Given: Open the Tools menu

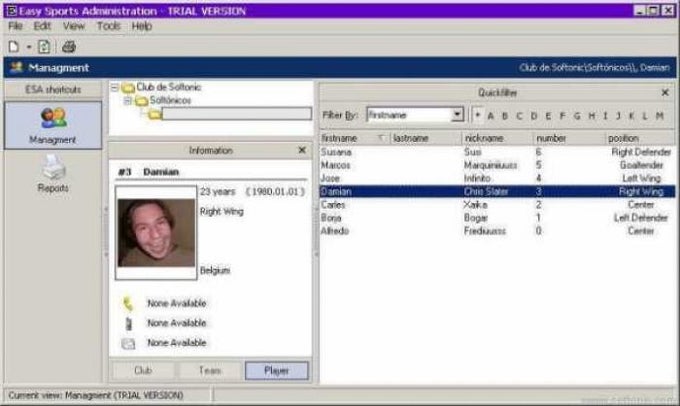Looking at the screenshot, I should click(x=108, y=26).
